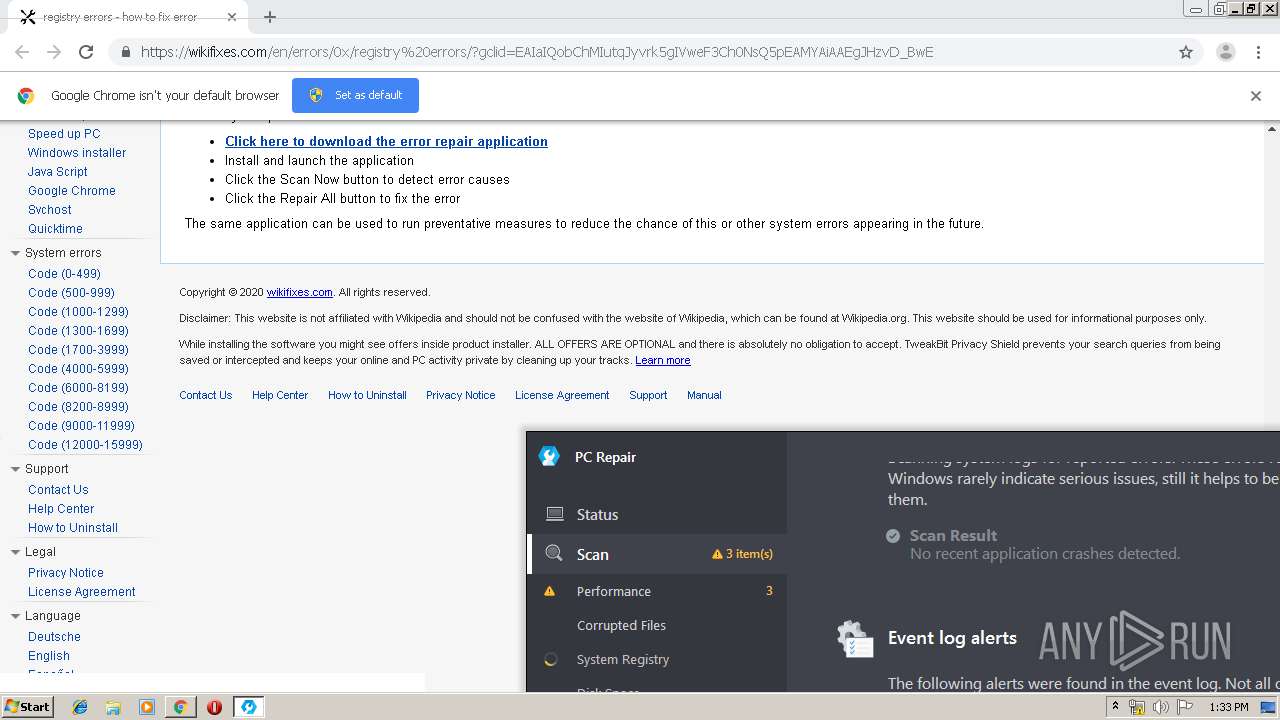
Task: Open error Code (6000-8199) link
Action: (78, 387)
